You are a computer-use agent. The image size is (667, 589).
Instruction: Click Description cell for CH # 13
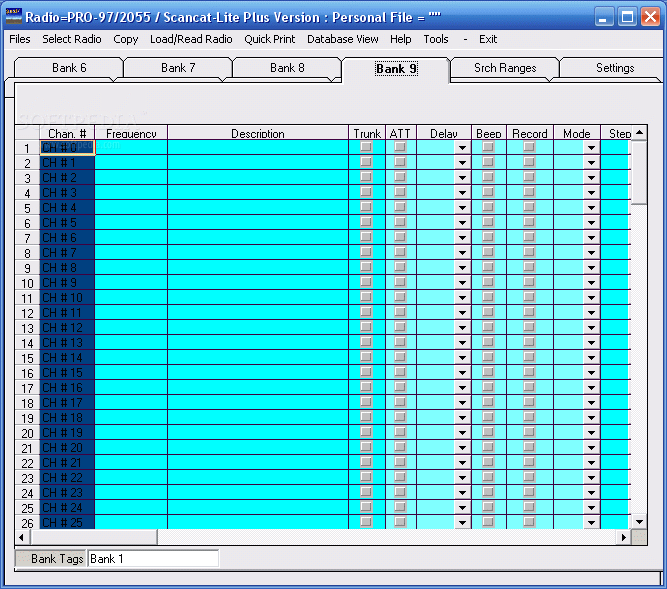[x=258, y=342]
